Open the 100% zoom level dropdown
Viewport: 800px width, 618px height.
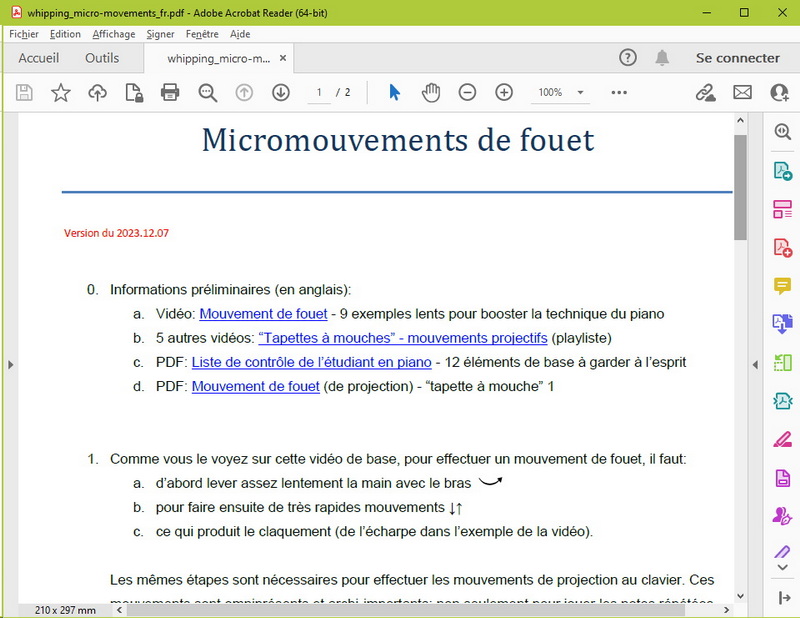coord(580,93)
